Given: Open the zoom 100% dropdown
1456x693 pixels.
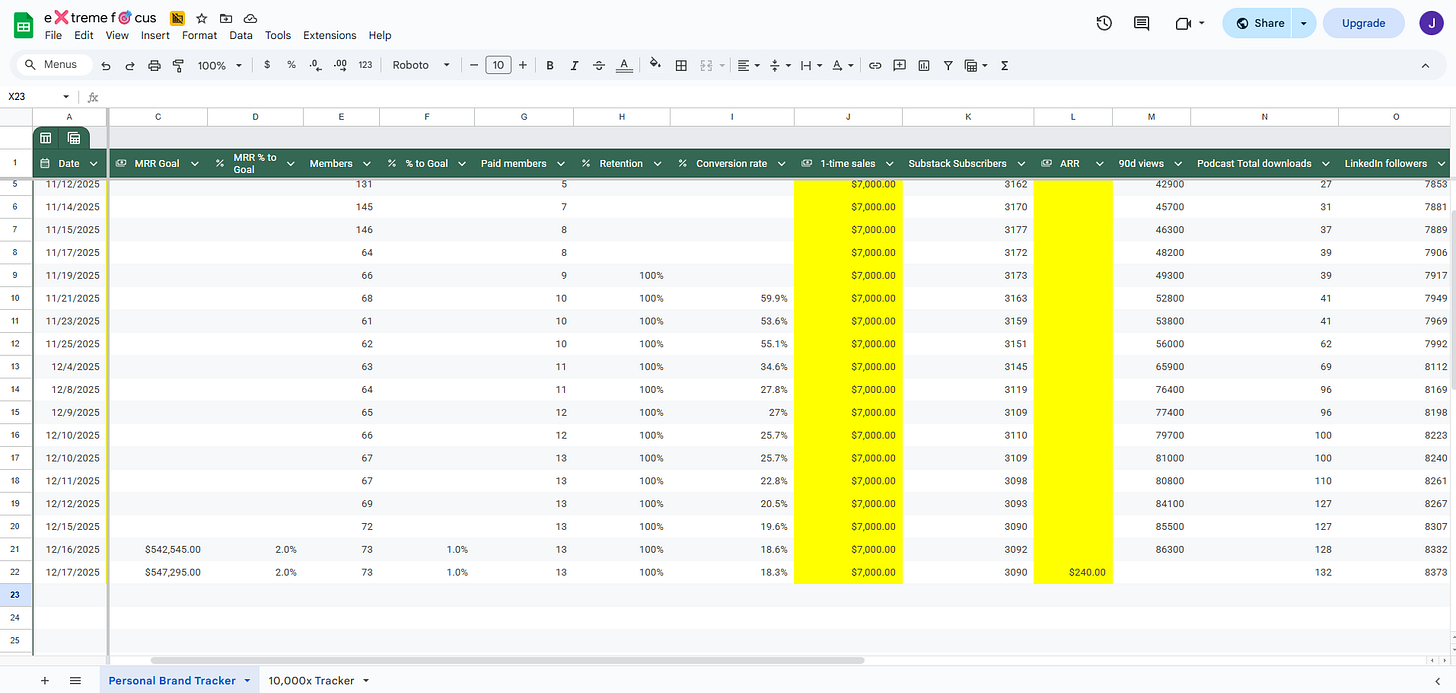Looking at the screenshot, I should coord(219,65).
